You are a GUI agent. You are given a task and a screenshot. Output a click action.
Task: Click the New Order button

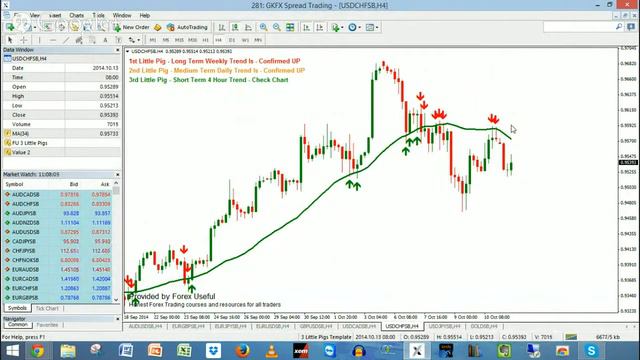tap(131, 27)
